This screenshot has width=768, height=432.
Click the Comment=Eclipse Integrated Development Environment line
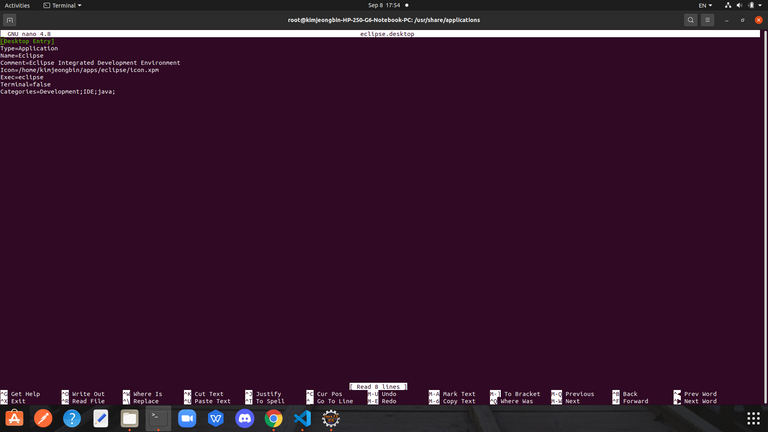[90, 63]
